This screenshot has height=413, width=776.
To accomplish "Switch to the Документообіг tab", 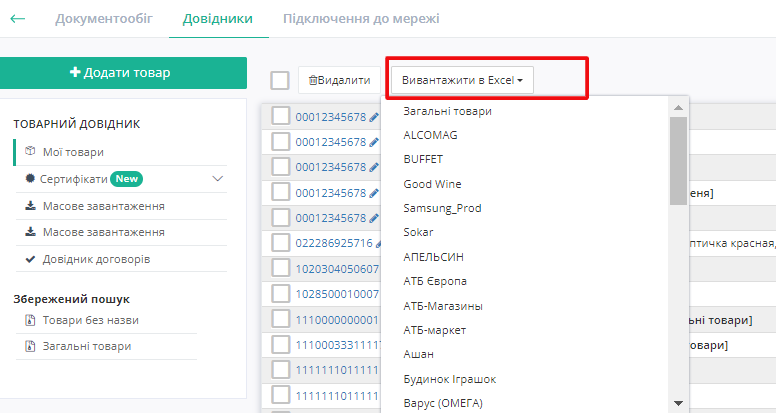I will (x=104, y=19).
